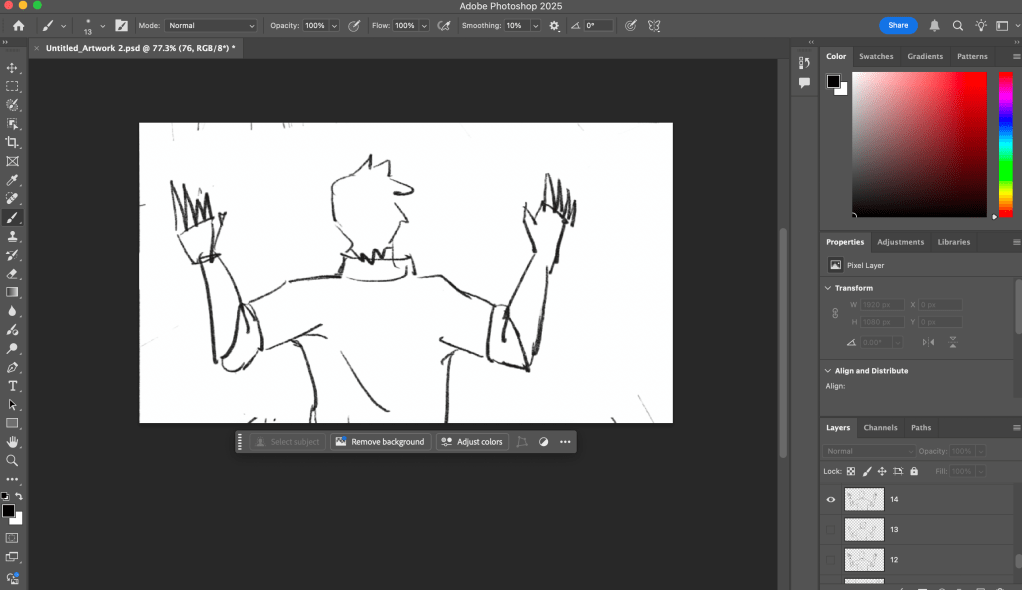Select the Hand tool
The width and height of the screenshot is (1022, 590).
pyautogui.click(x=13, y=442)
